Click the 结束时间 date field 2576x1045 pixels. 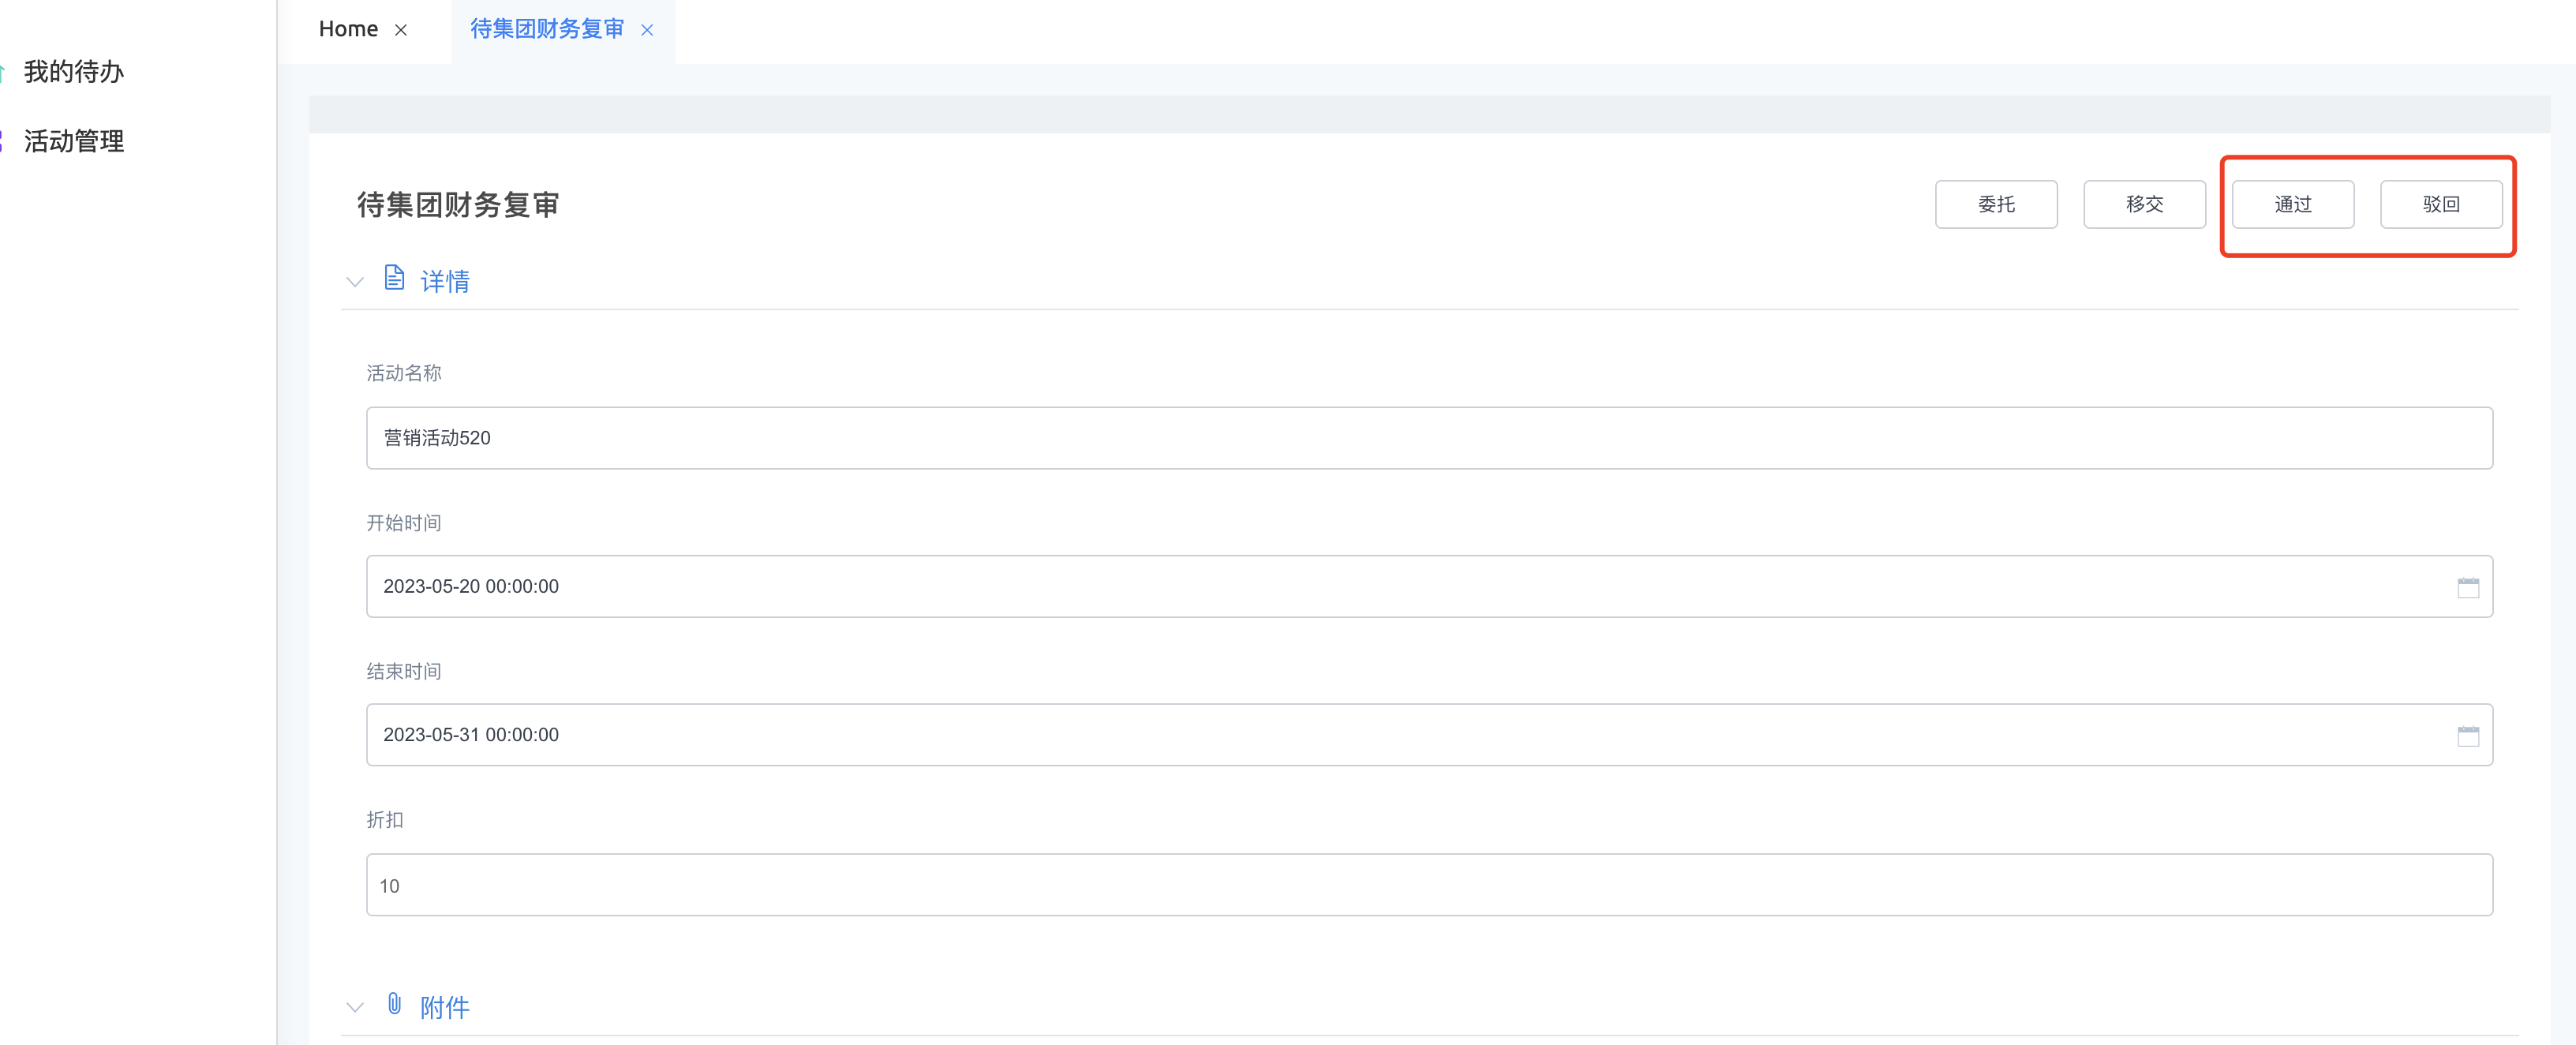pyautogui.click(x=1400, y=735)
